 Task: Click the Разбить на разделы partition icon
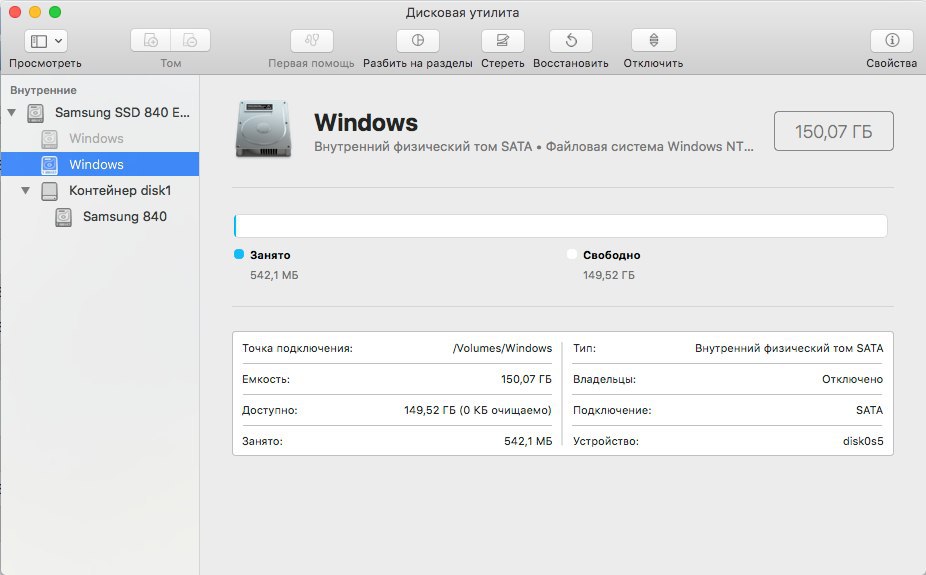pos(418,41)
